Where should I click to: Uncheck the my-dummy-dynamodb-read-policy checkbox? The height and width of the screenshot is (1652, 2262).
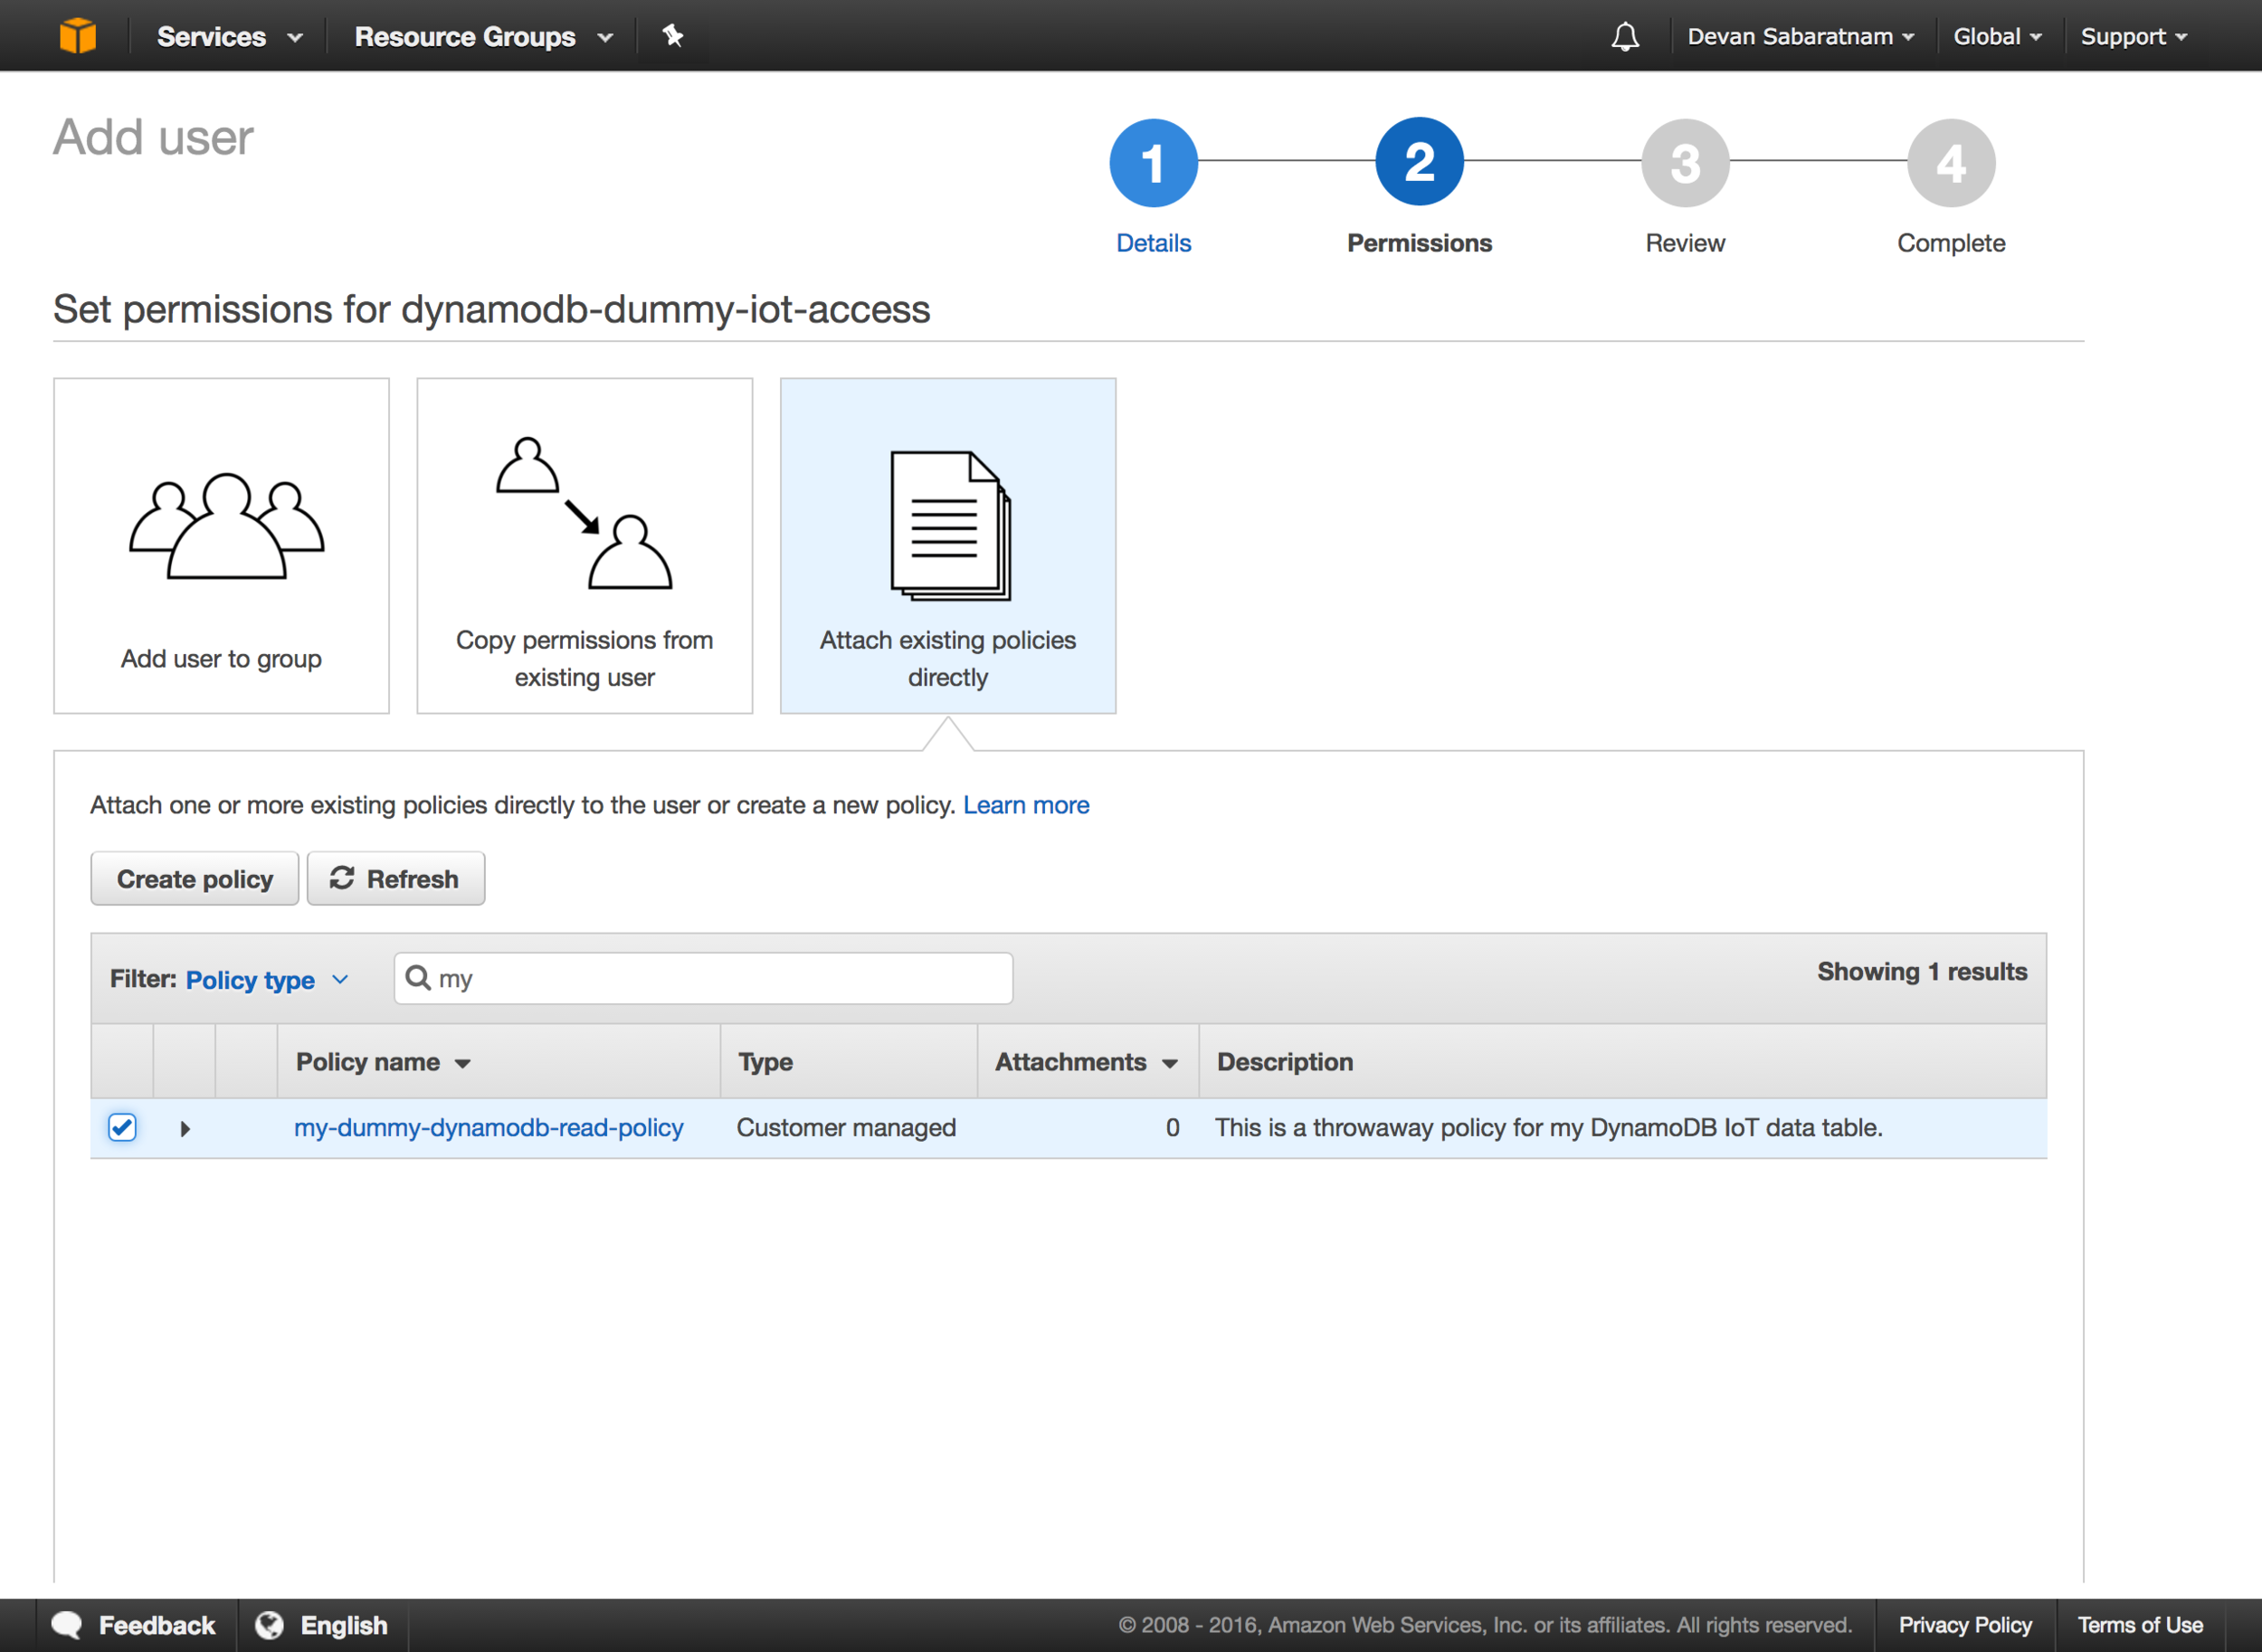coord(122,1127)
